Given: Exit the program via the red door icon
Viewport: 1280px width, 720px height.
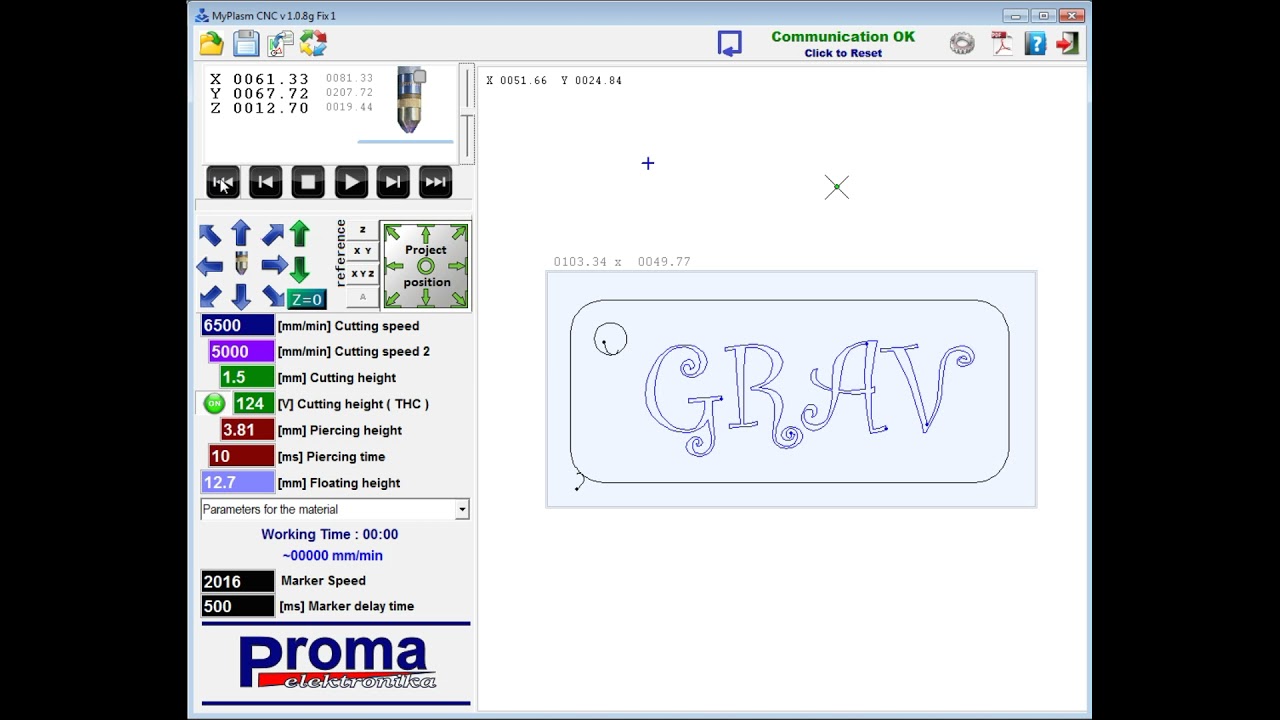Looking at the screenshot, I should pos(1068,43).
